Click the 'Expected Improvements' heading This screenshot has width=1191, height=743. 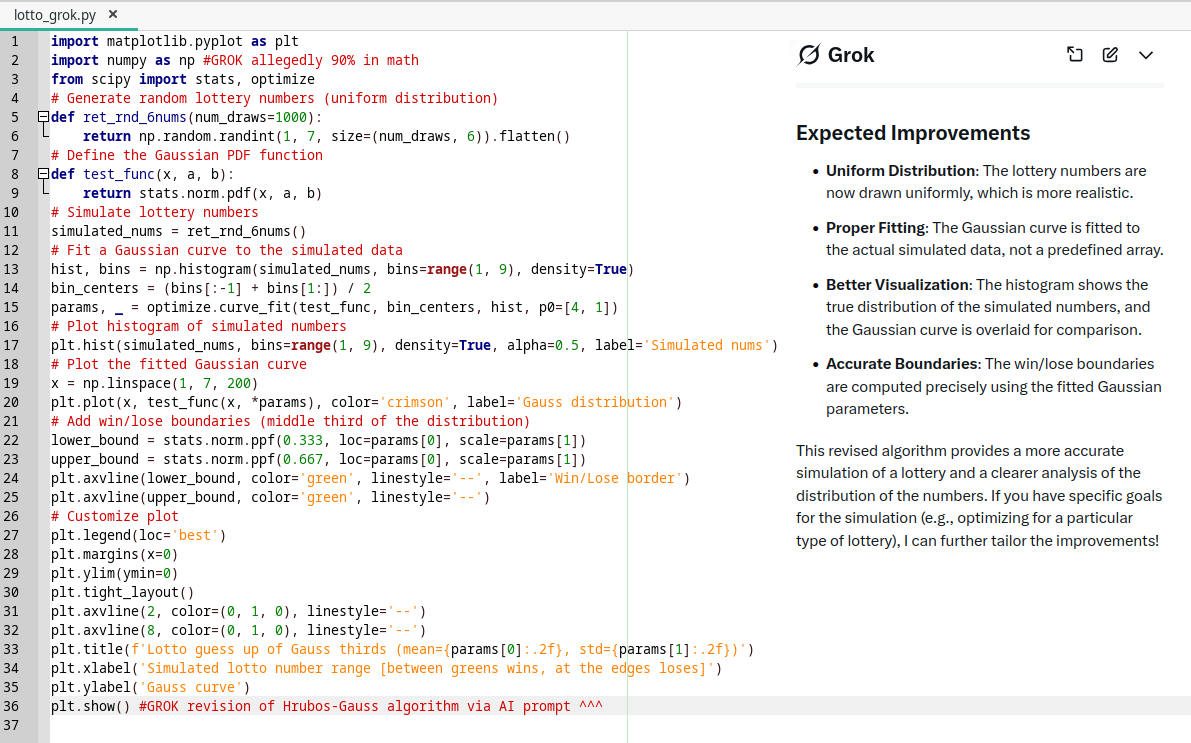coord(912,133)
